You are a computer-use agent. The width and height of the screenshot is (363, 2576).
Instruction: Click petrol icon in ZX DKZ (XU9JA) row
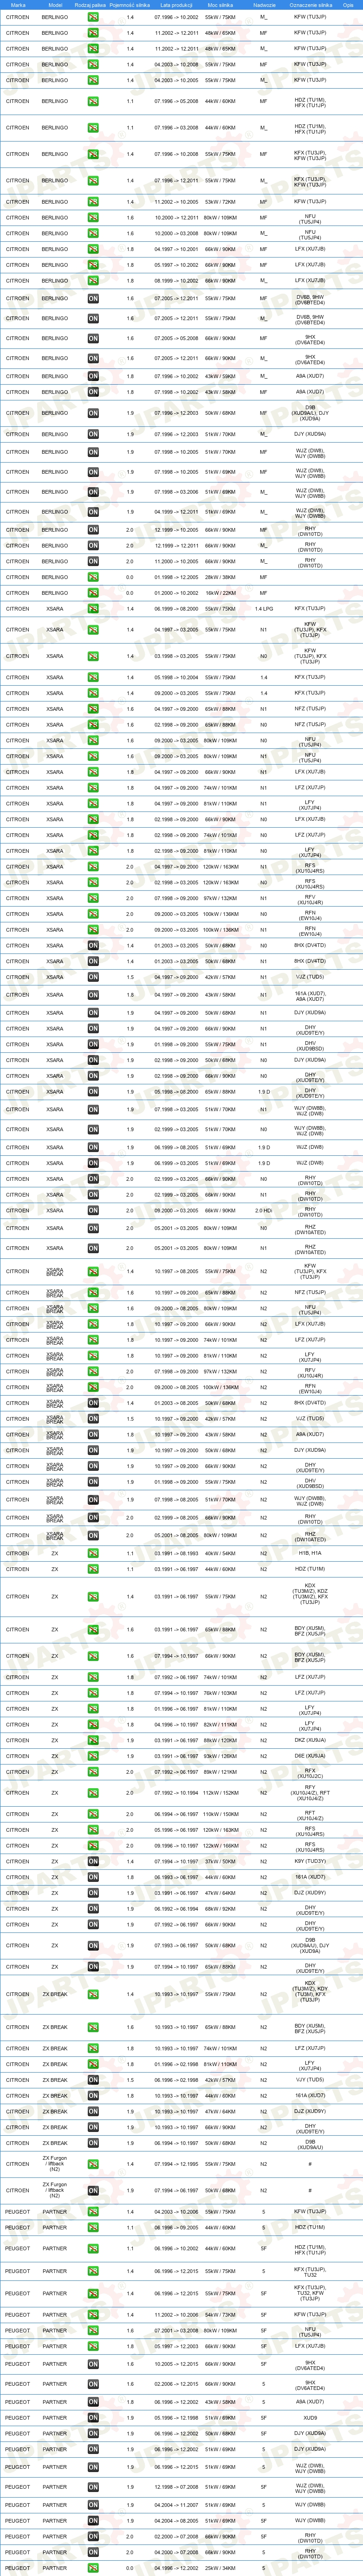[x=93, y=1740]
